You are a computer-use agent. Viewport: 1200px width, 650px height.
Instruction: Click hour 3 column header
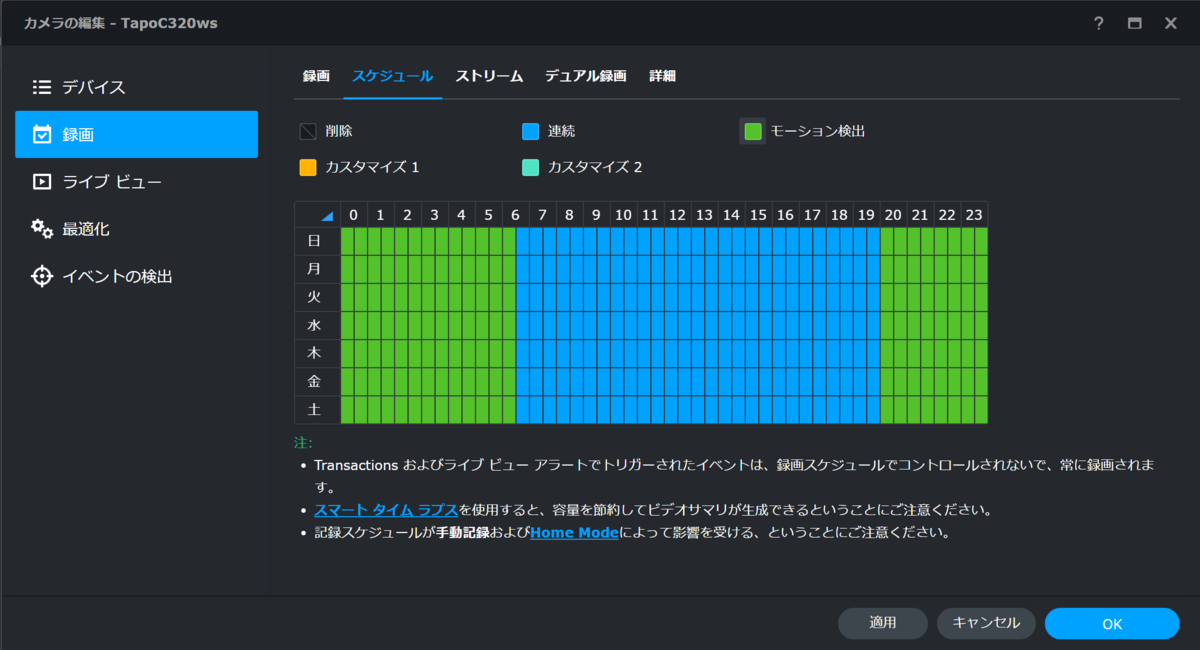434,215
